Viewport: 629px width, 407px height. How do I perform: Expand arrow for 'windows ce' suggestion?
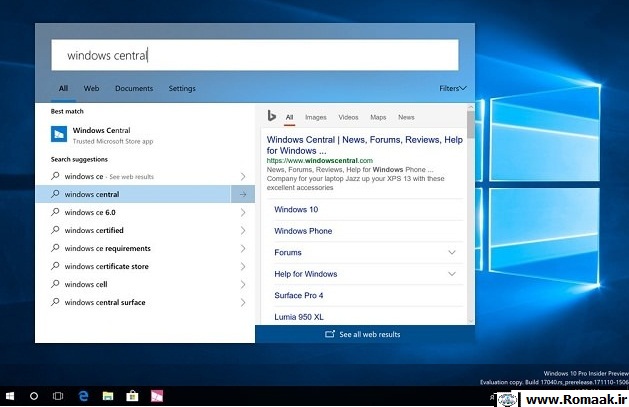click(x=243, y=176)
